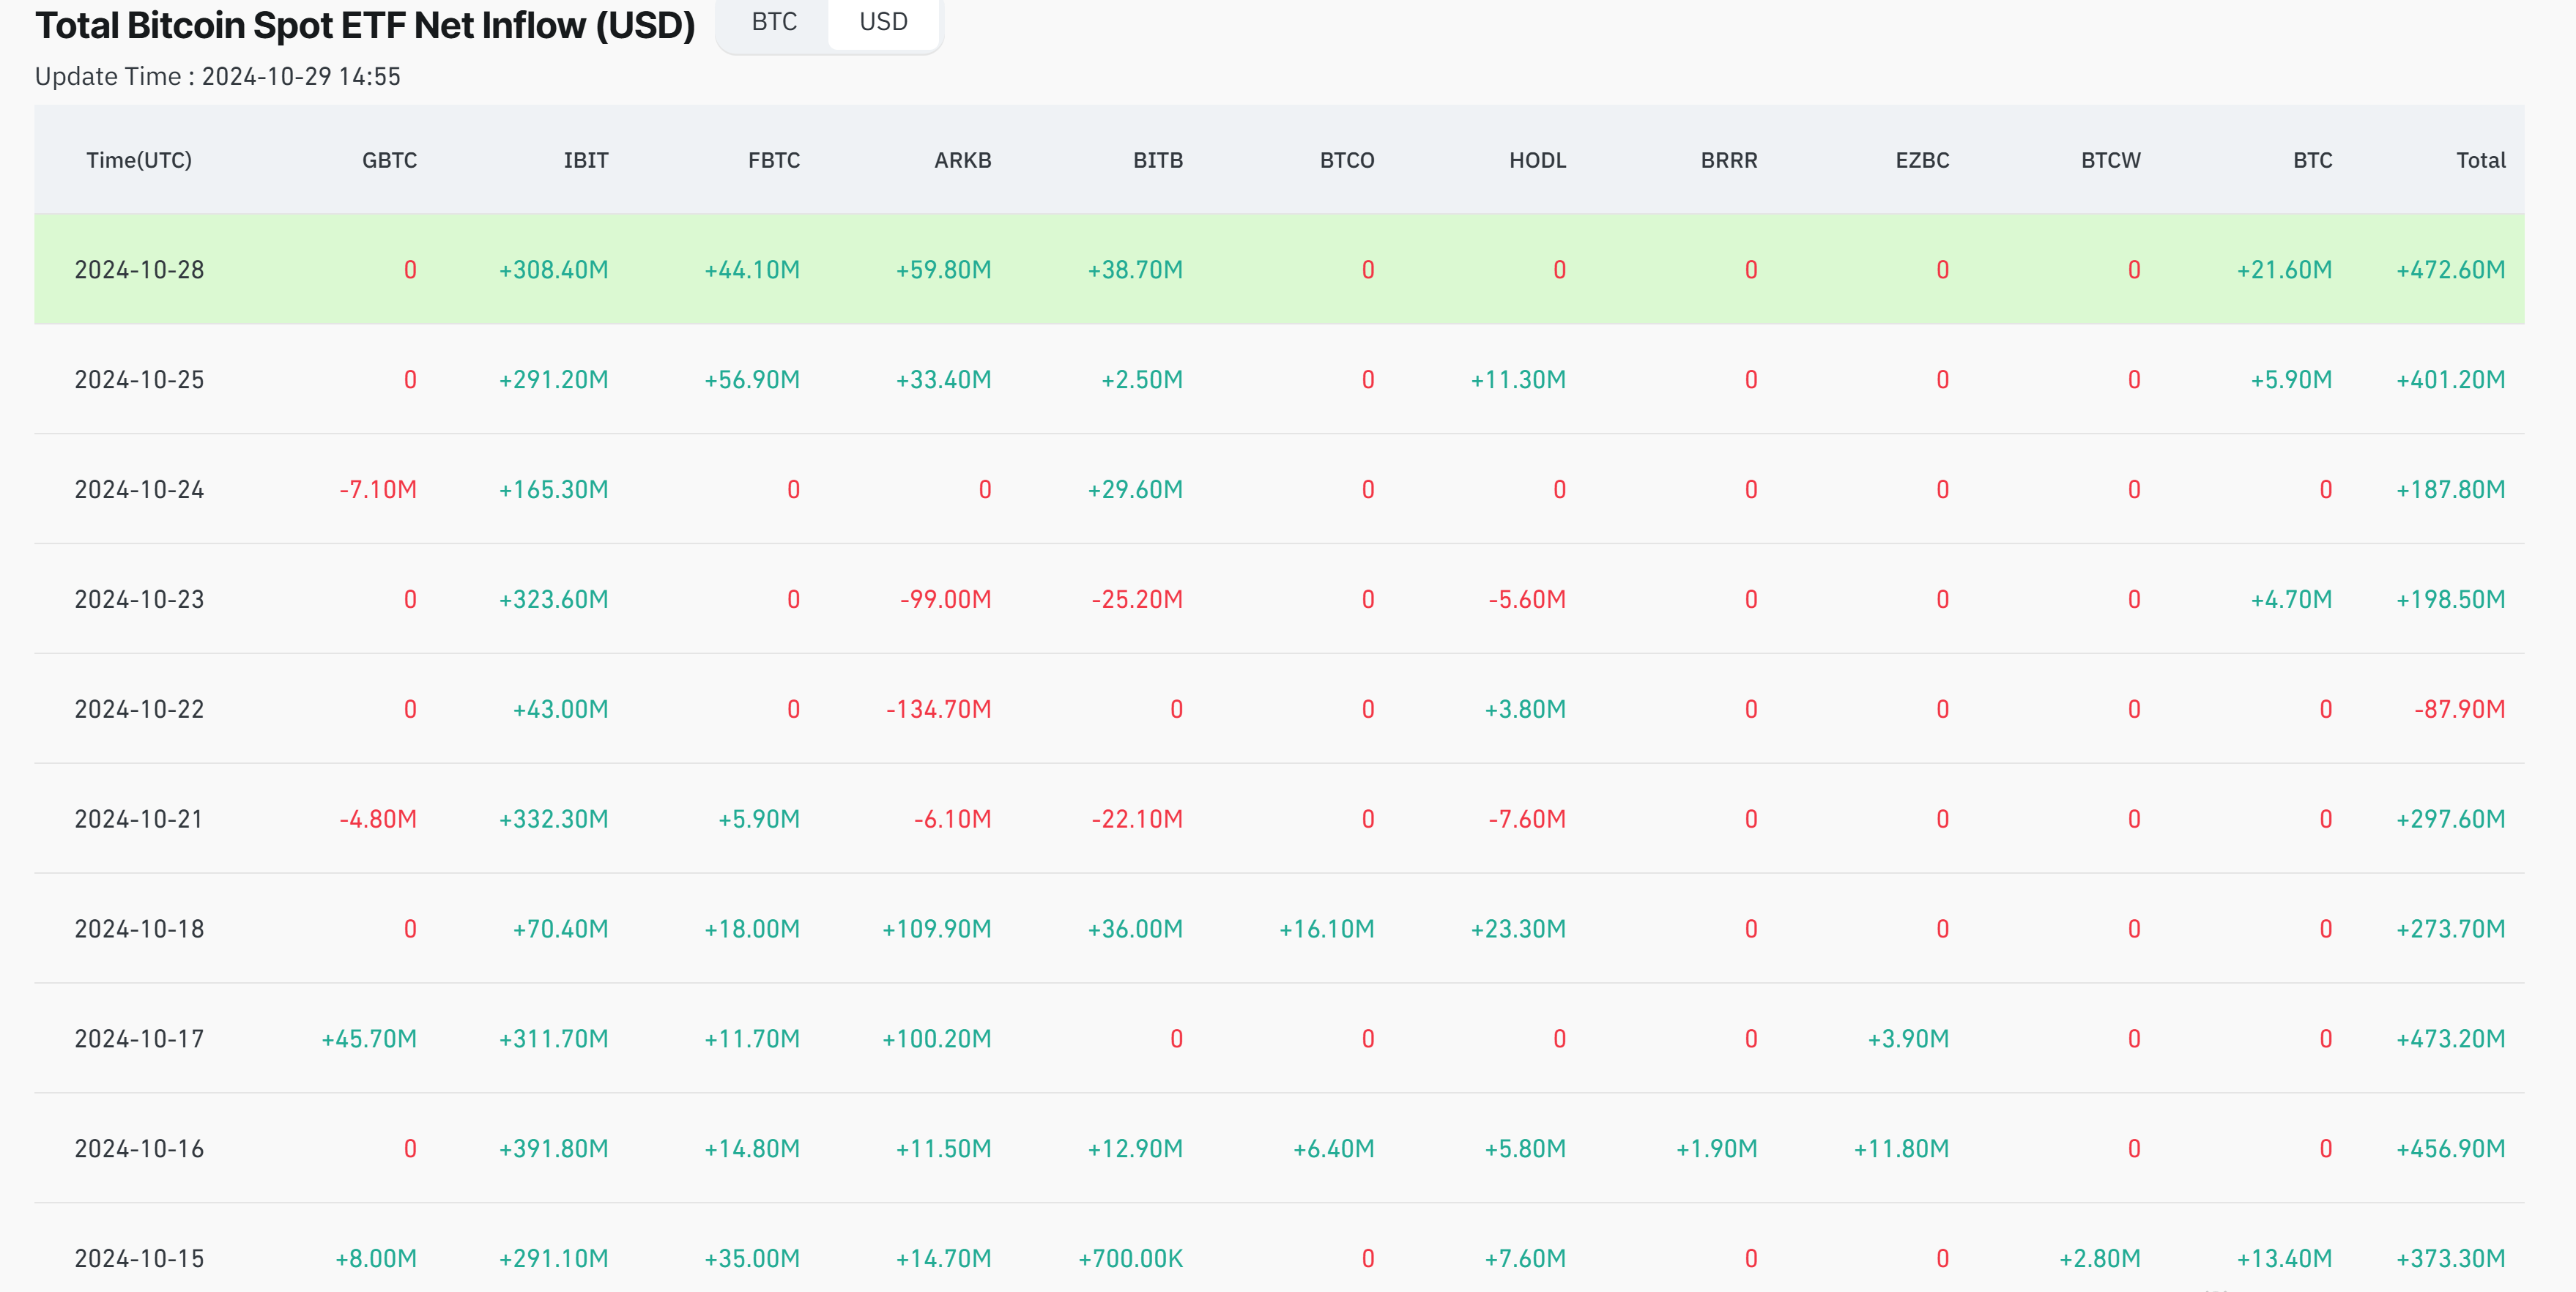Click the 2024-10-17 row date
The width and height of the screenshot is (2576, 1292).
tap(139, 1039)
